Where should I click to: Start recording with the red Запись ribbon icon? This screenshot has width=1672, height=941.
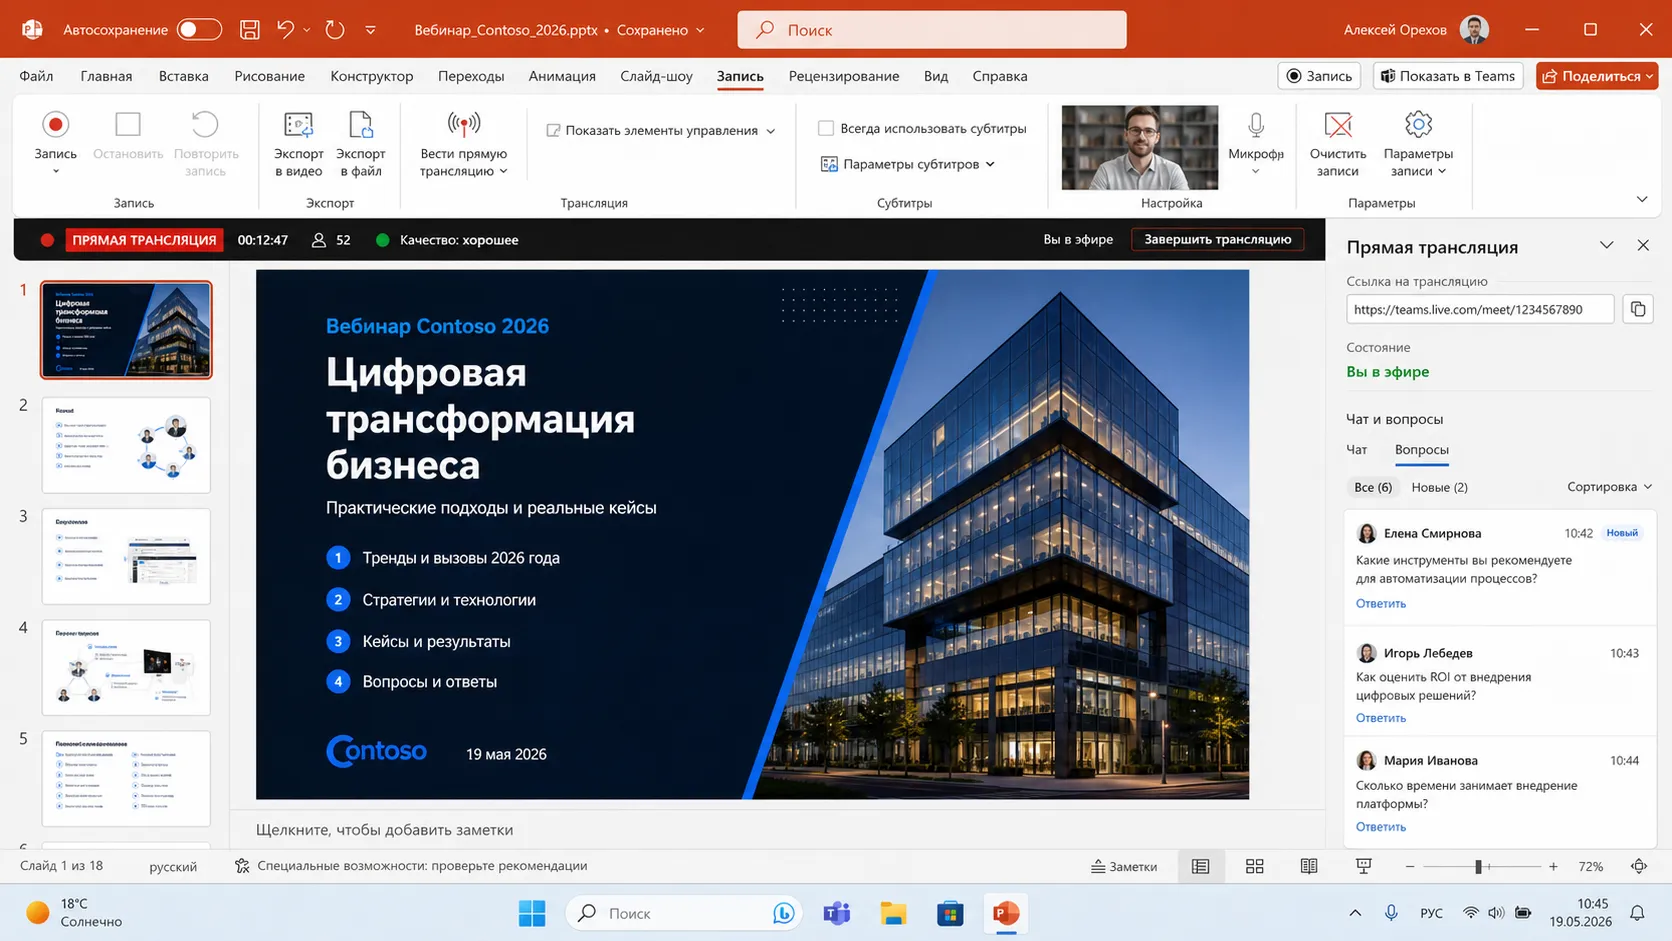[x=55, y=124]
